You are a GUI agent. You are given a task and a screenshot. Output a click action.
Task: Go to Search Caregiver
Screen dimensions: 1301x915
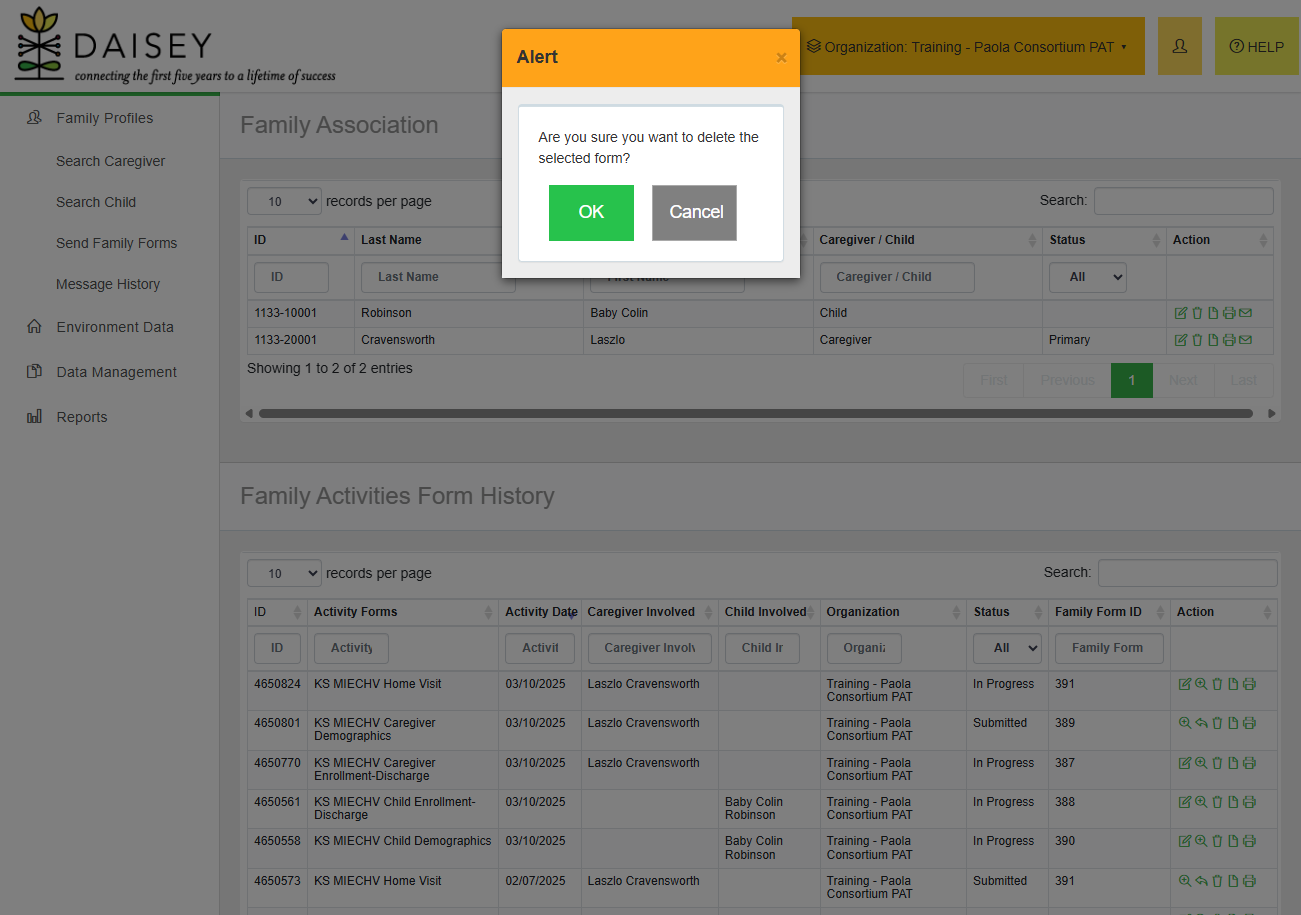(111, 161)
